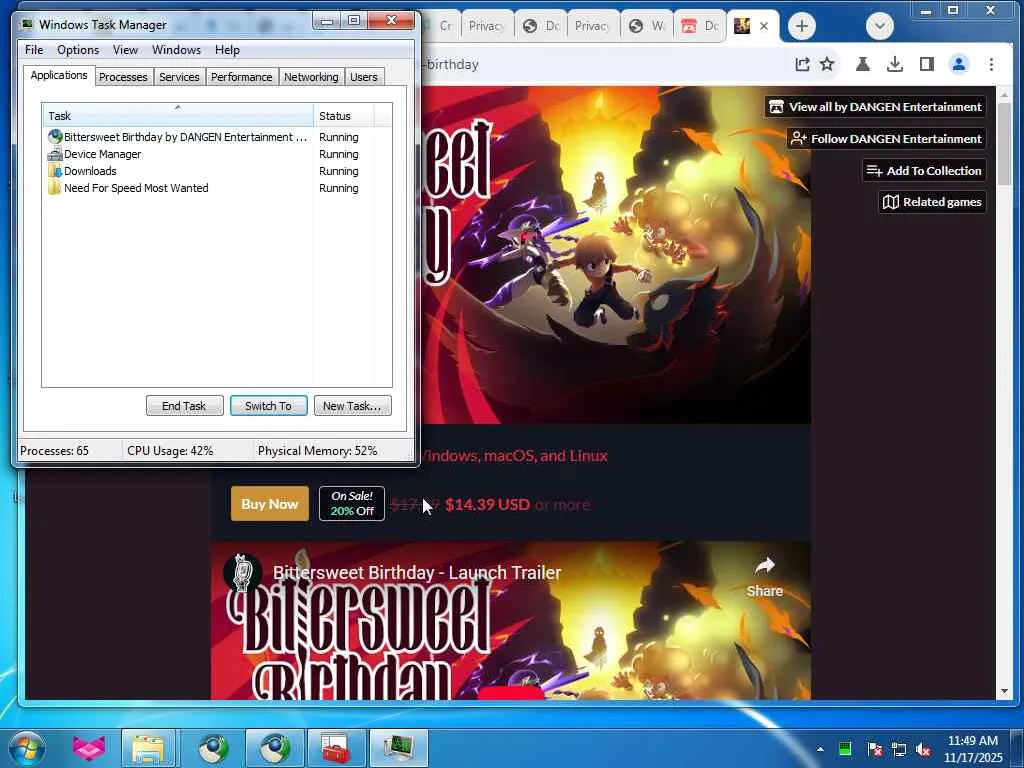This screenshot has width=1024, height=768.
Task: Switch to the Processes tab
Action: (x=123, y=77)
